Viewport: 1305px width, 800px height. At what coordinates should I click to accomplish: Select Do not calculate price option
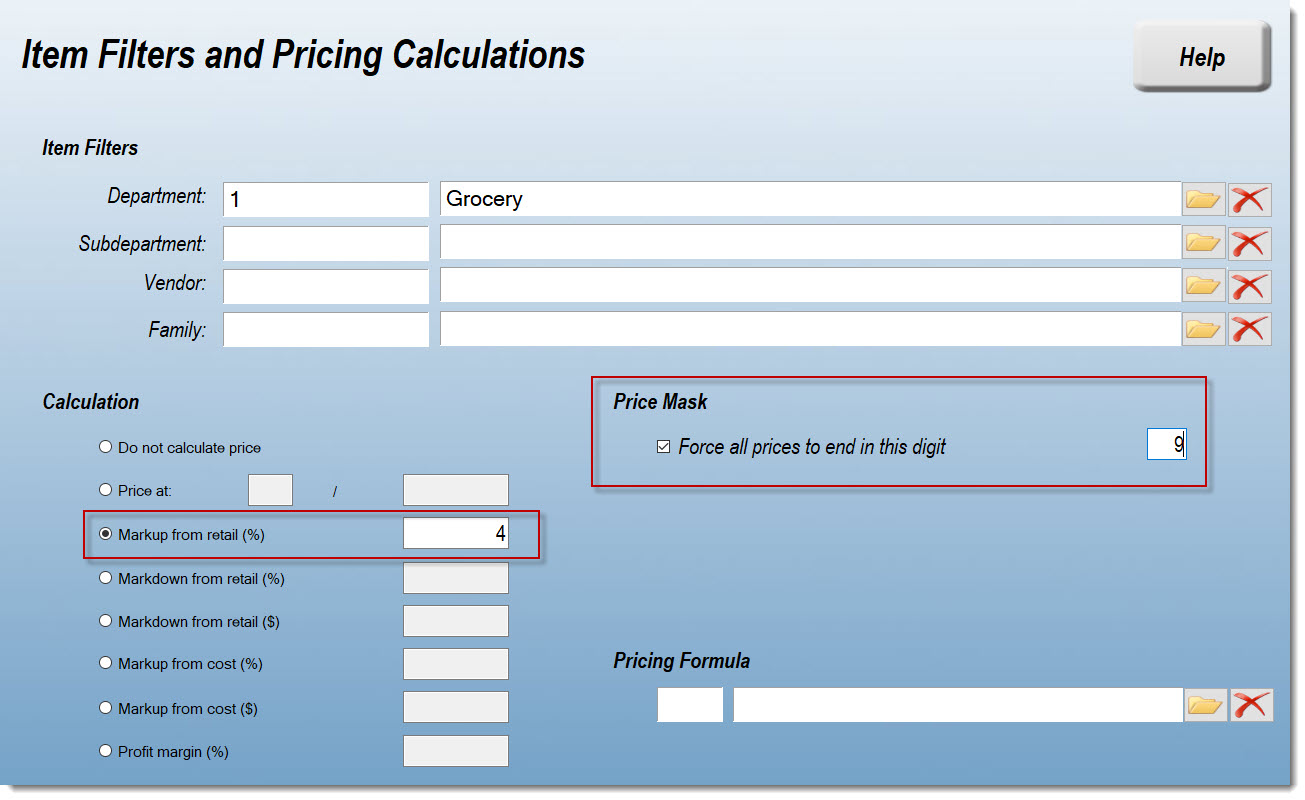[106, 447]
